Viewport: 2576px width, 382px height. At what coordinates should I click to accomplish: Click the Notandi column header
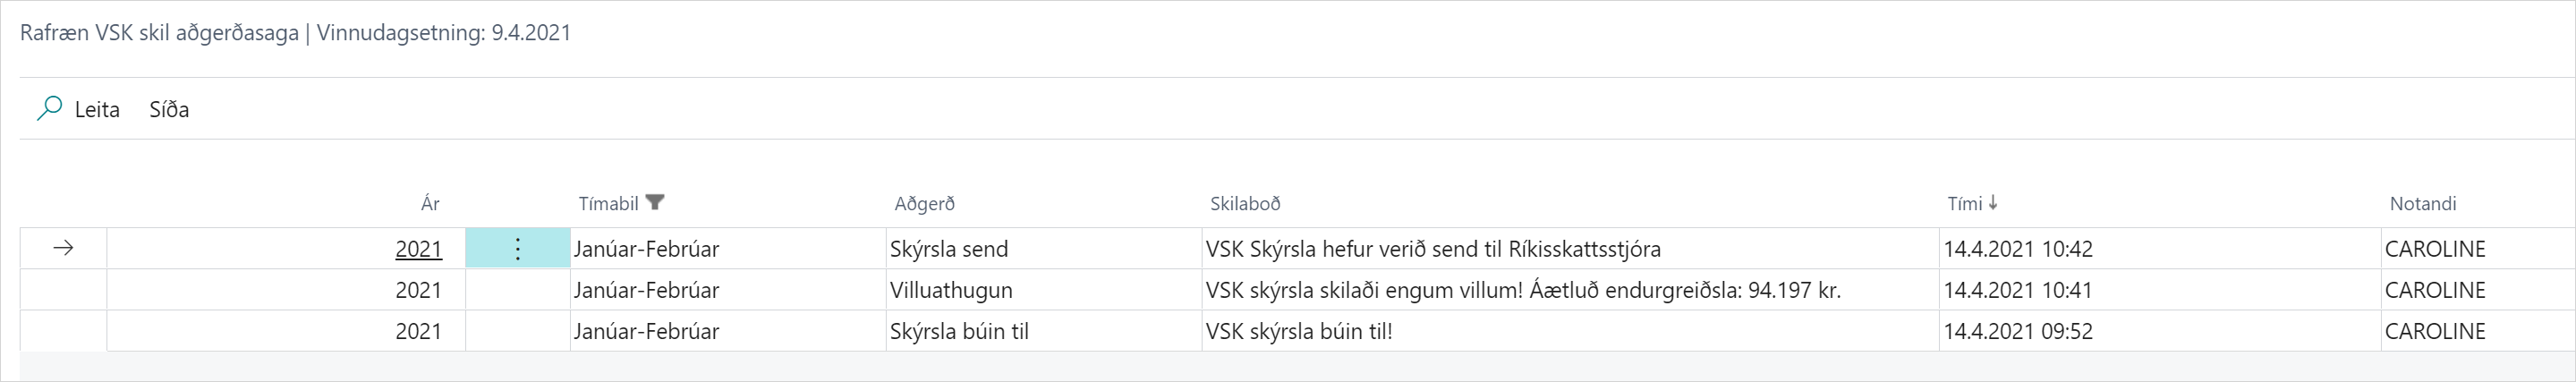2422,204
